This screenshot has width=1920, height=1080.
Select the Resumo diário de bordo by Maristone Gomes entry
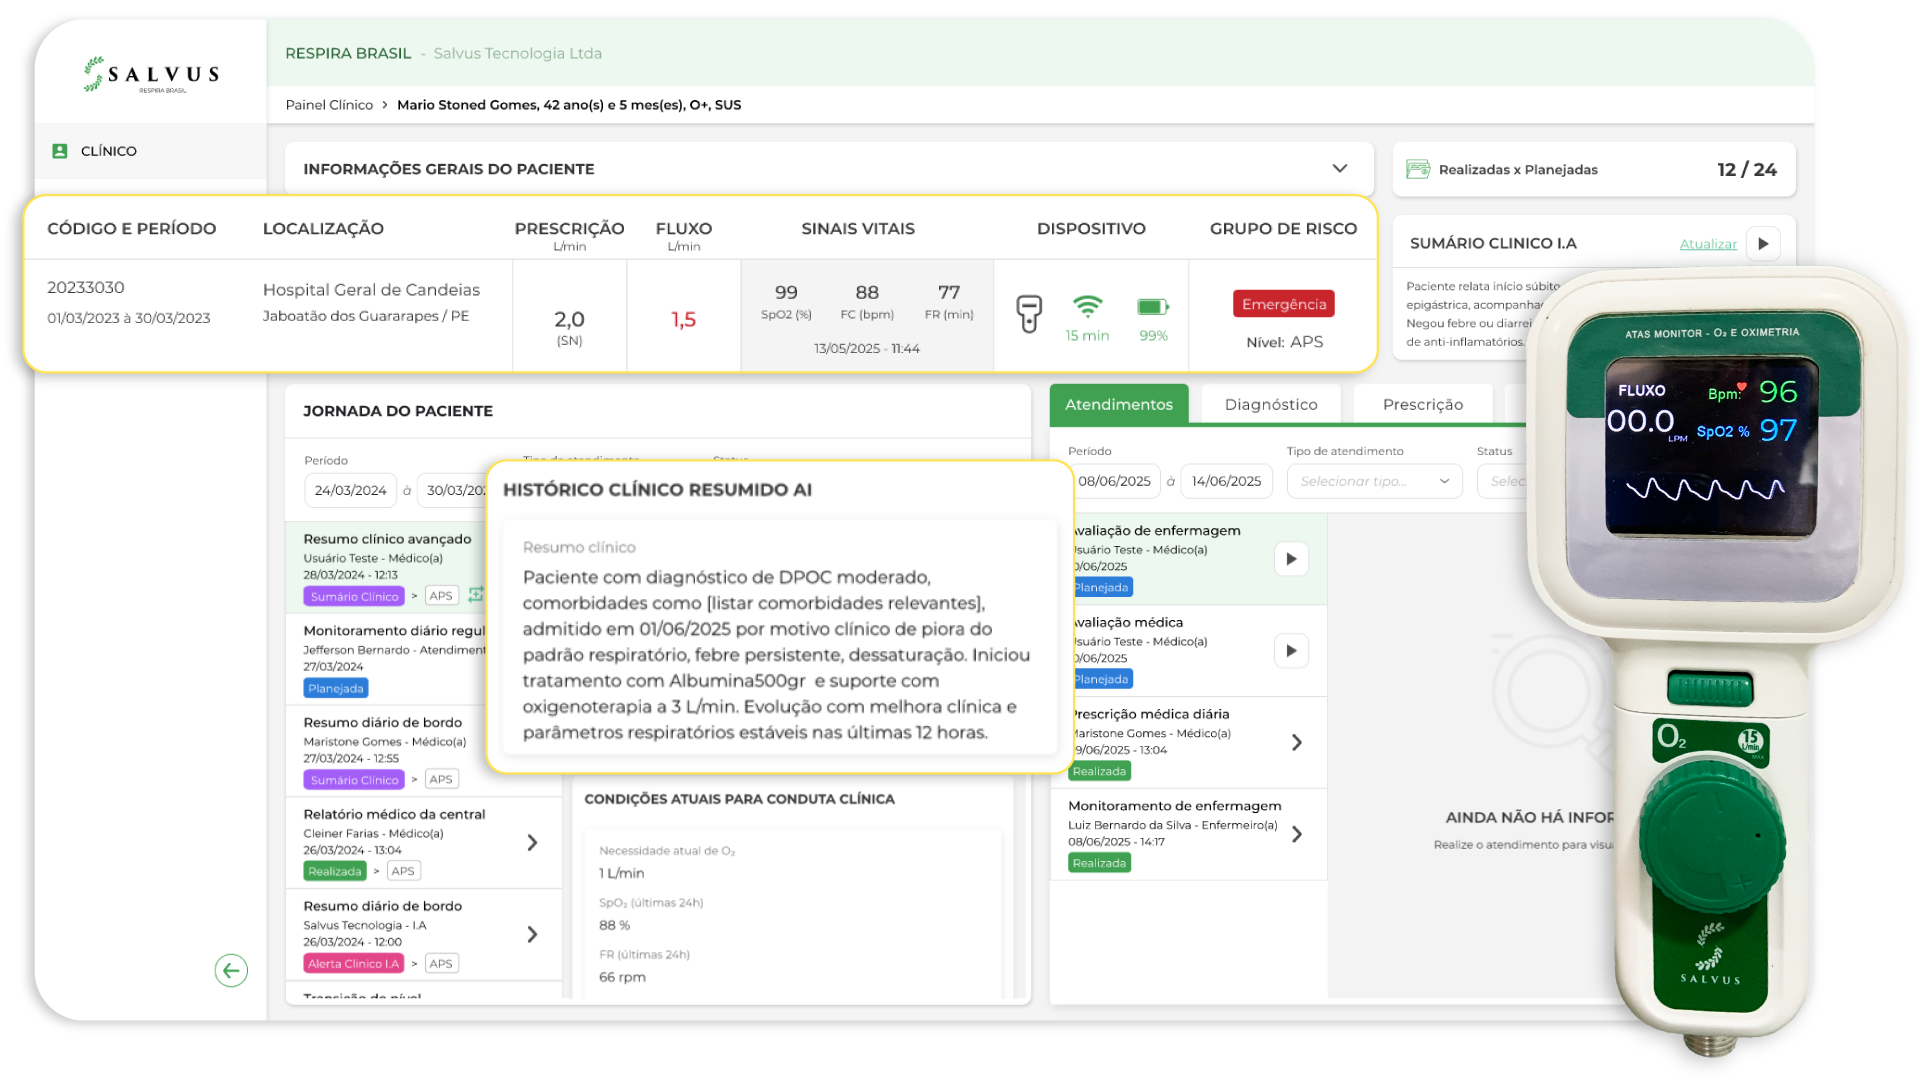click(x=423, y=750)
